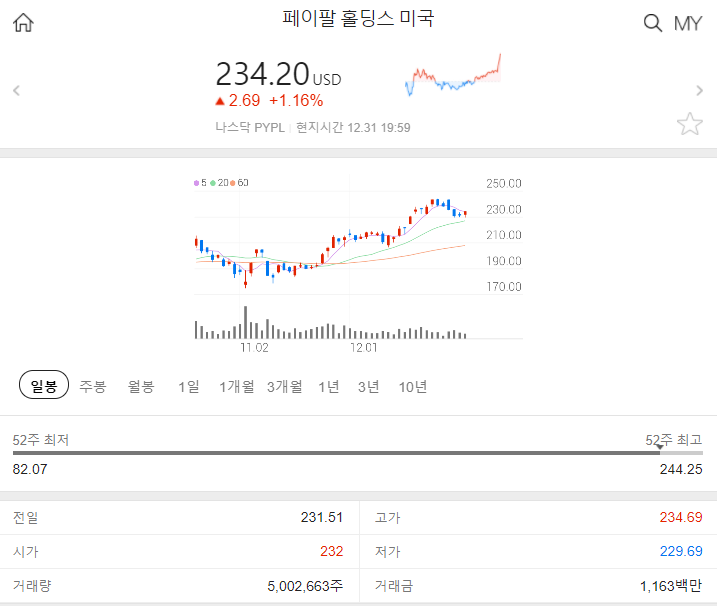The width and height of the screenshot is (717, 606).
Task: Click the 11.02 date label on chart
Action: click(254, 348)
